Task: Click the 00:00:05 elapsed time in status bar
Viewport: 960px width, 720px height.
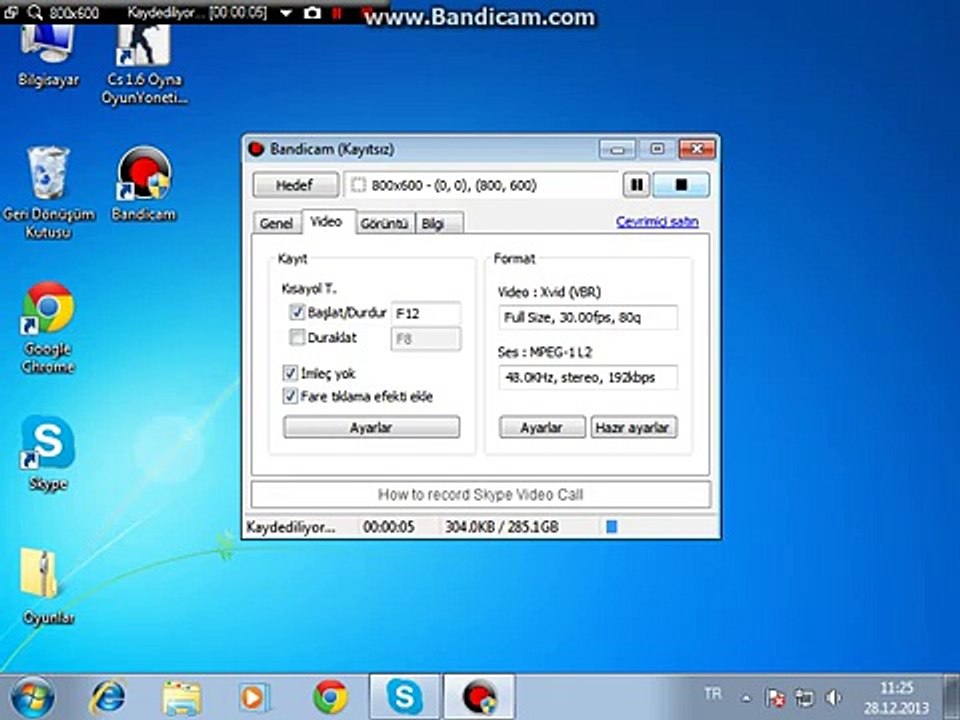Action: point(389,527)
